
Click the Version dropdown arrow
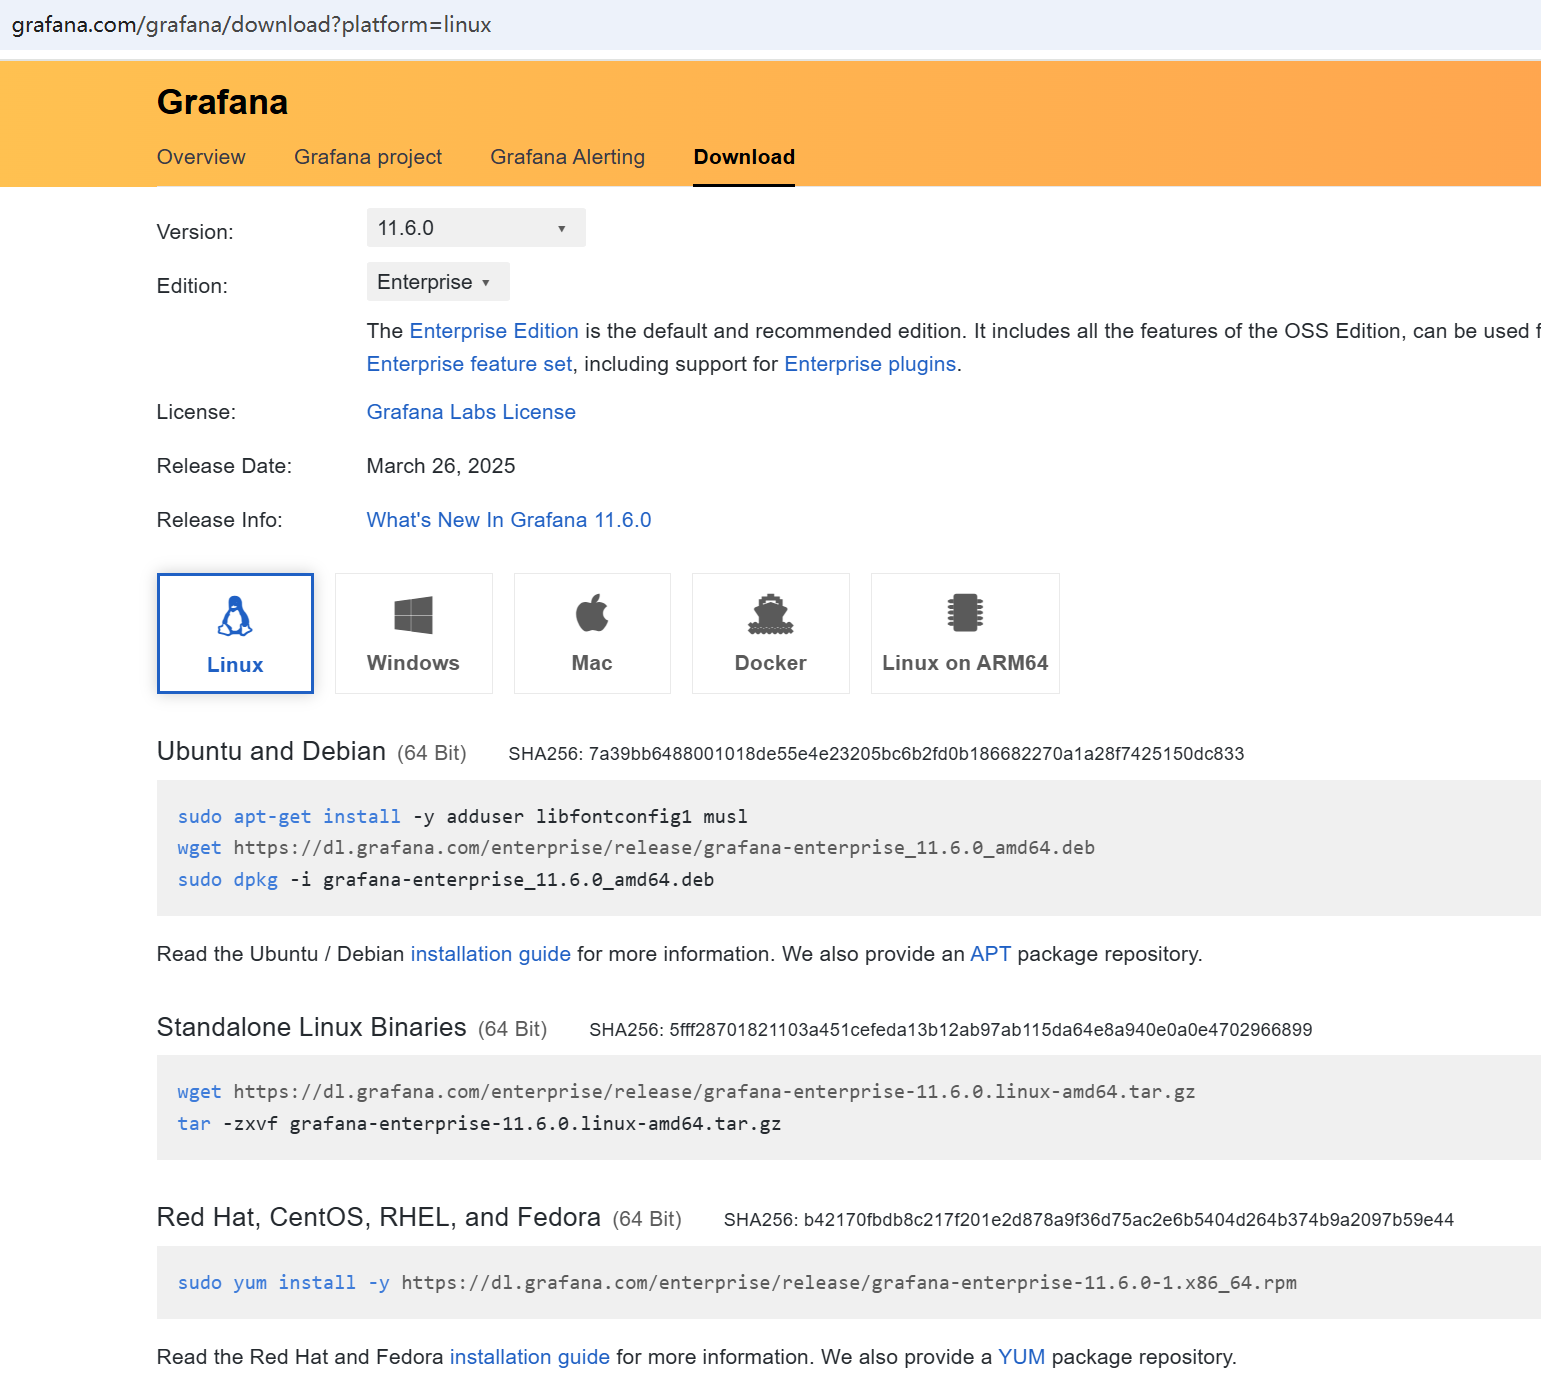pos(561,227)
